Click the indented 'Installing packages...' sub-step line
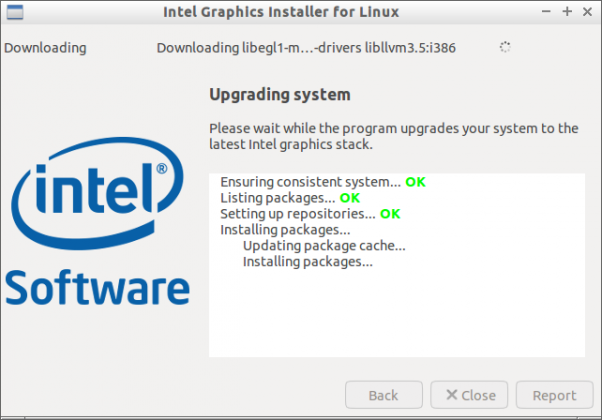The image size is (602, 420). tap(308, 261)
